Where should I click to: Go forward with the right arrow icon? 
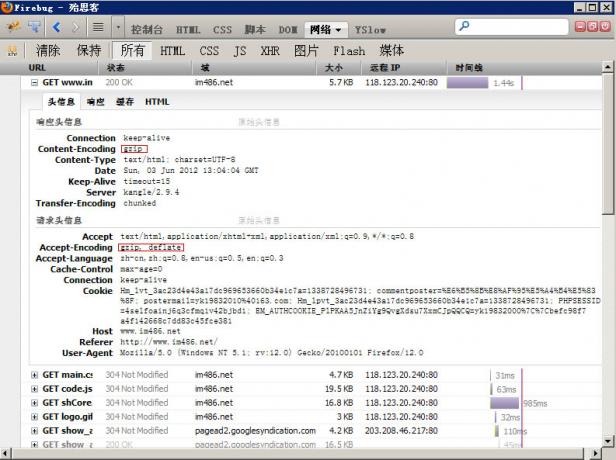(x=75, y=27)
